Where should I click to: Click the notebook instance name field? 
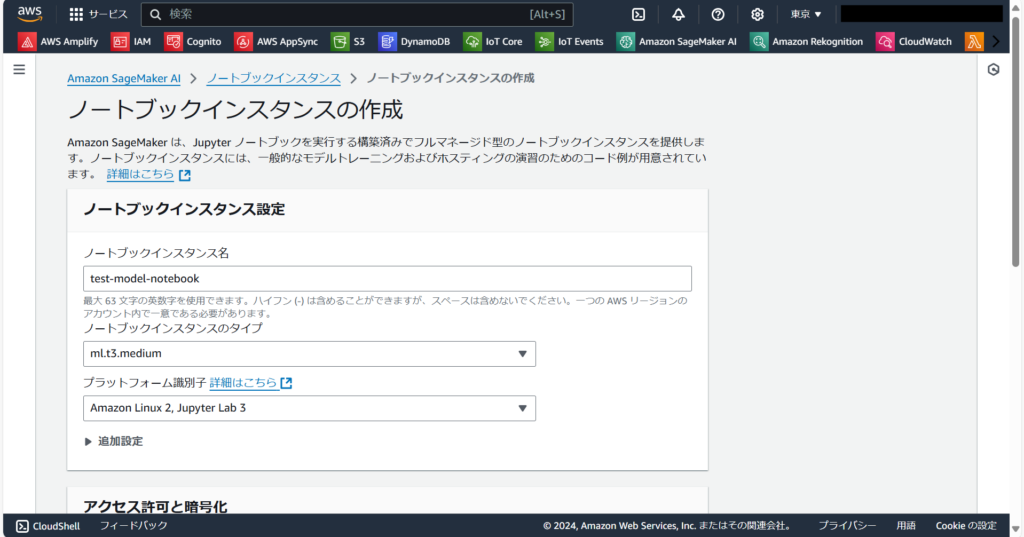387,278
